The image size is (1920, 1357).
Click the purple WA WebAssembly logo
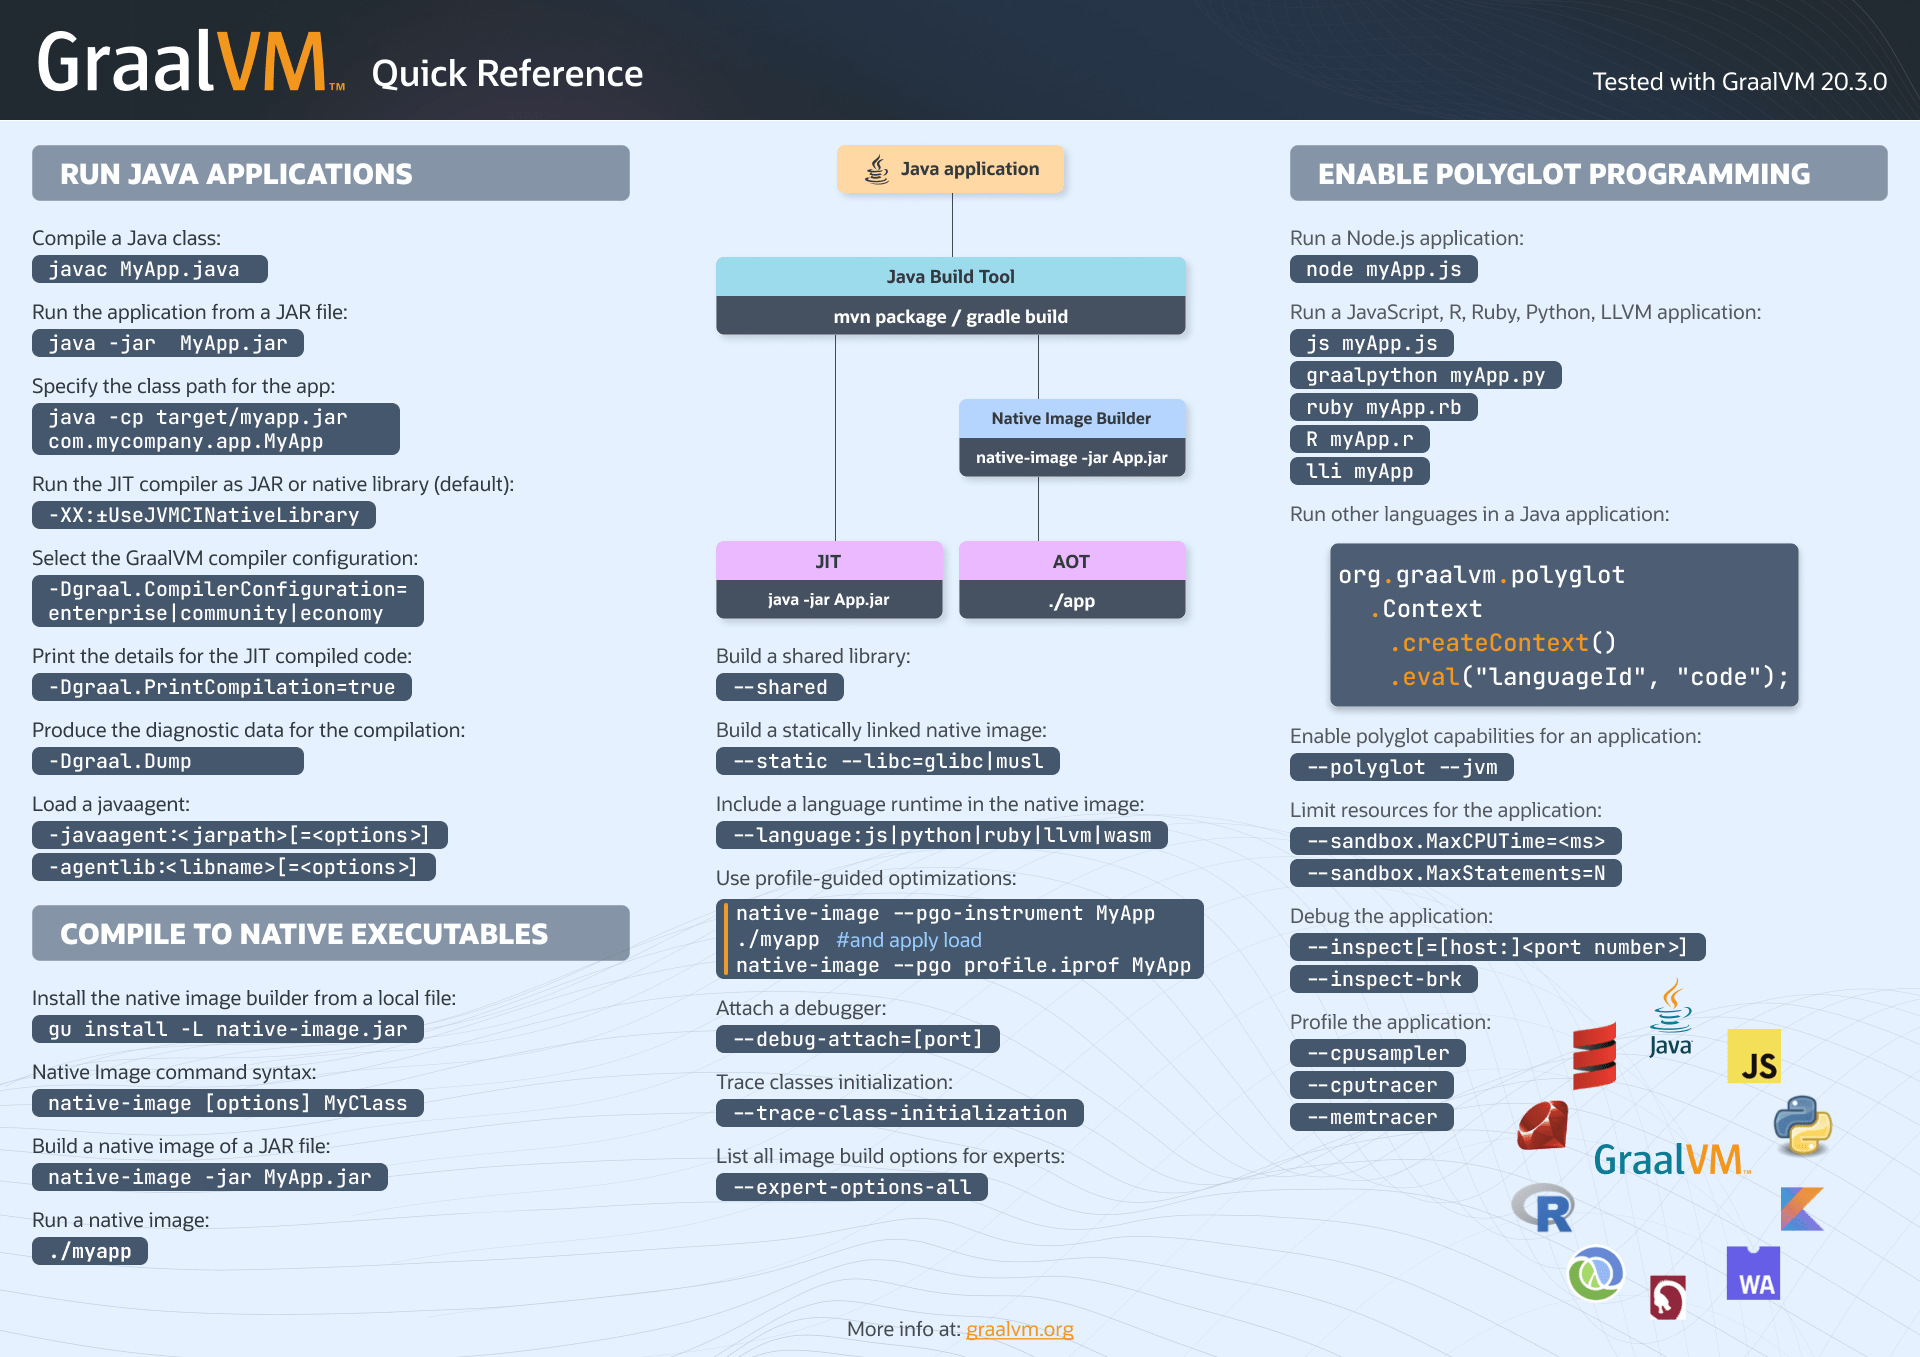[x=1753, y=1273]
